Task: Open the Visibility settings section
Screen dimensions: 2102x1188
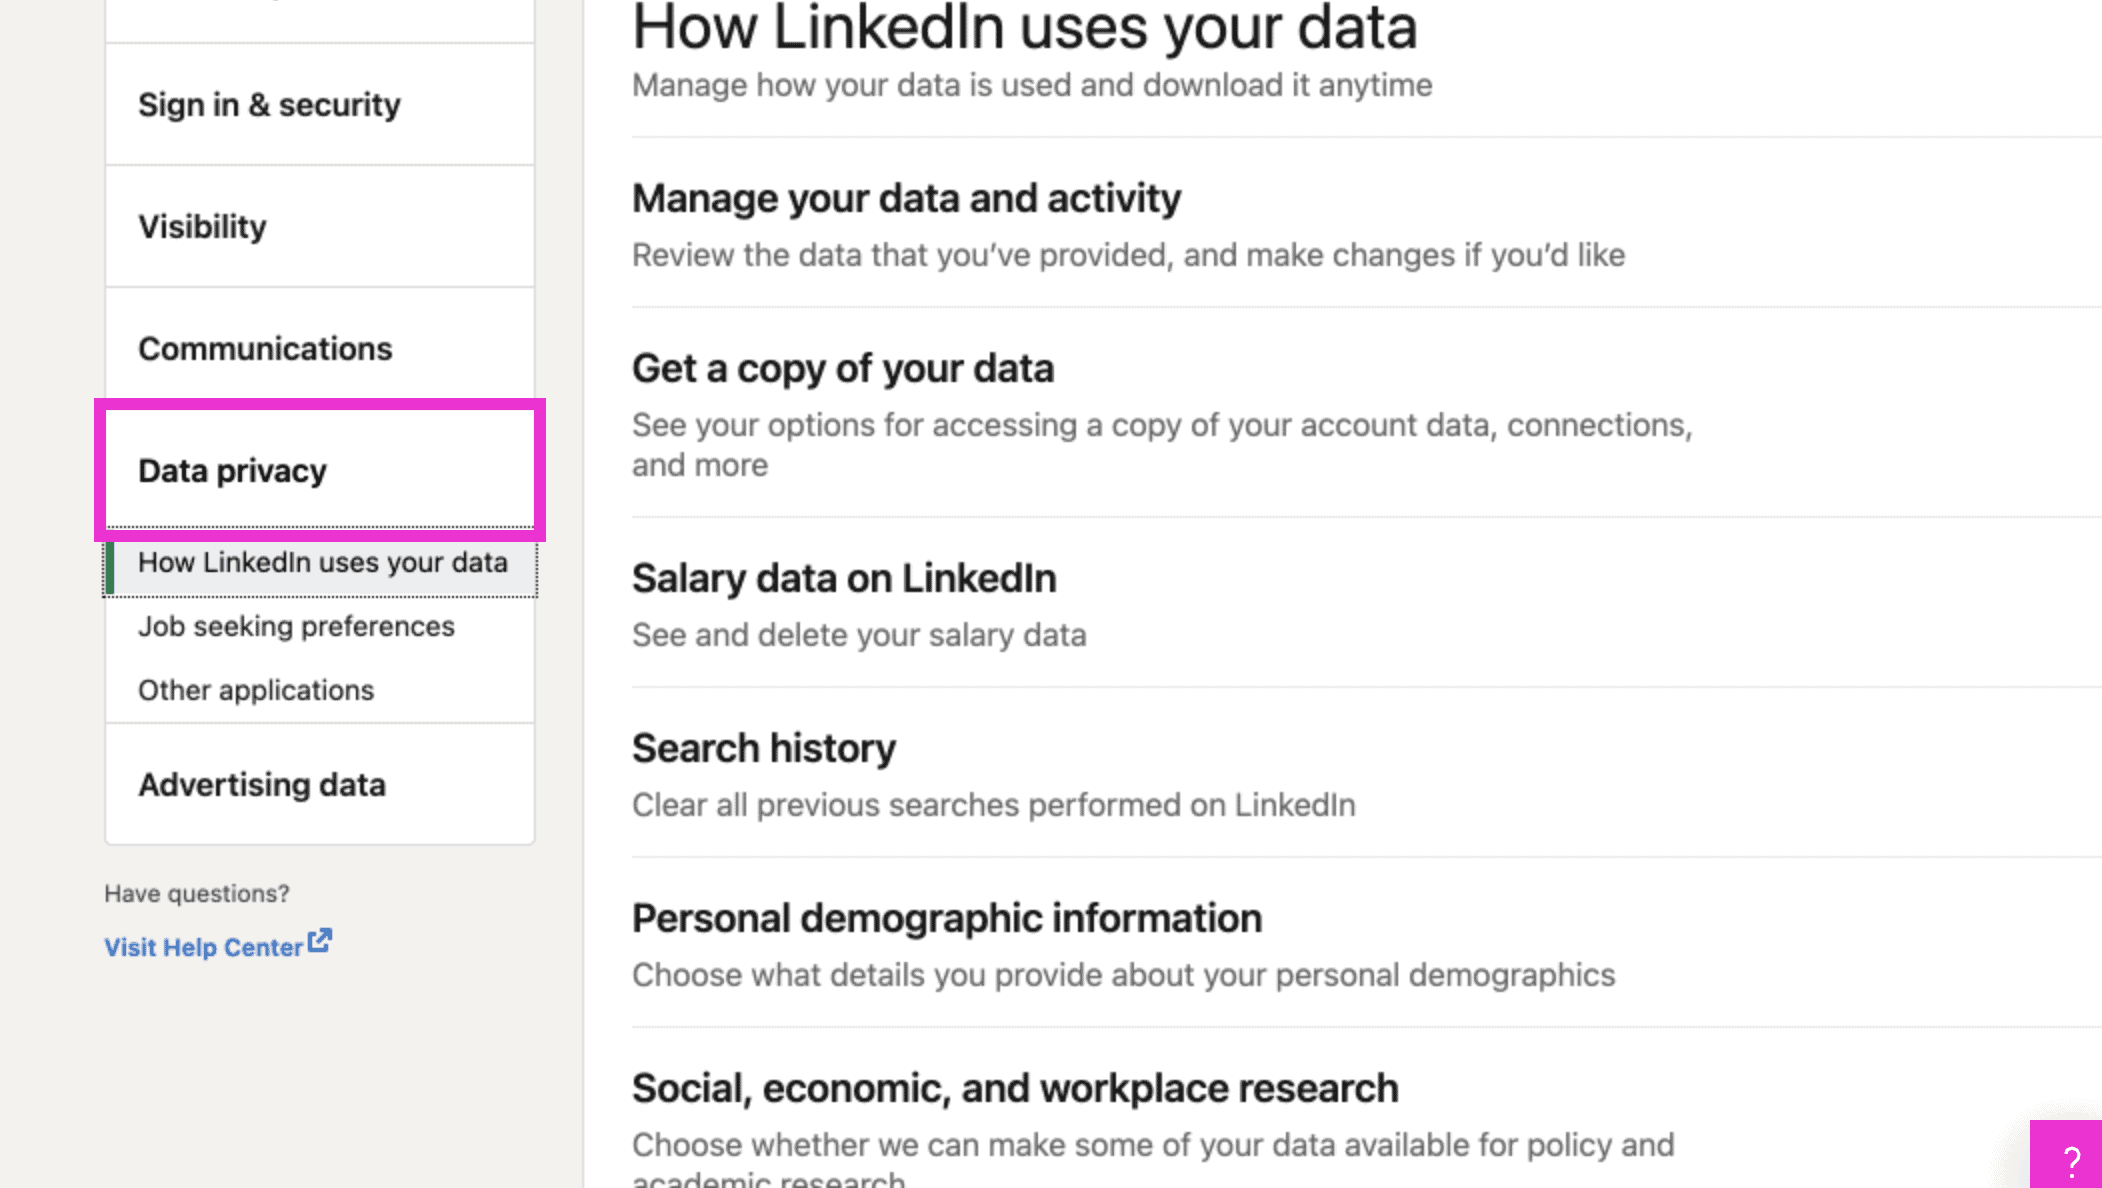Action: [x=201, y=226]
